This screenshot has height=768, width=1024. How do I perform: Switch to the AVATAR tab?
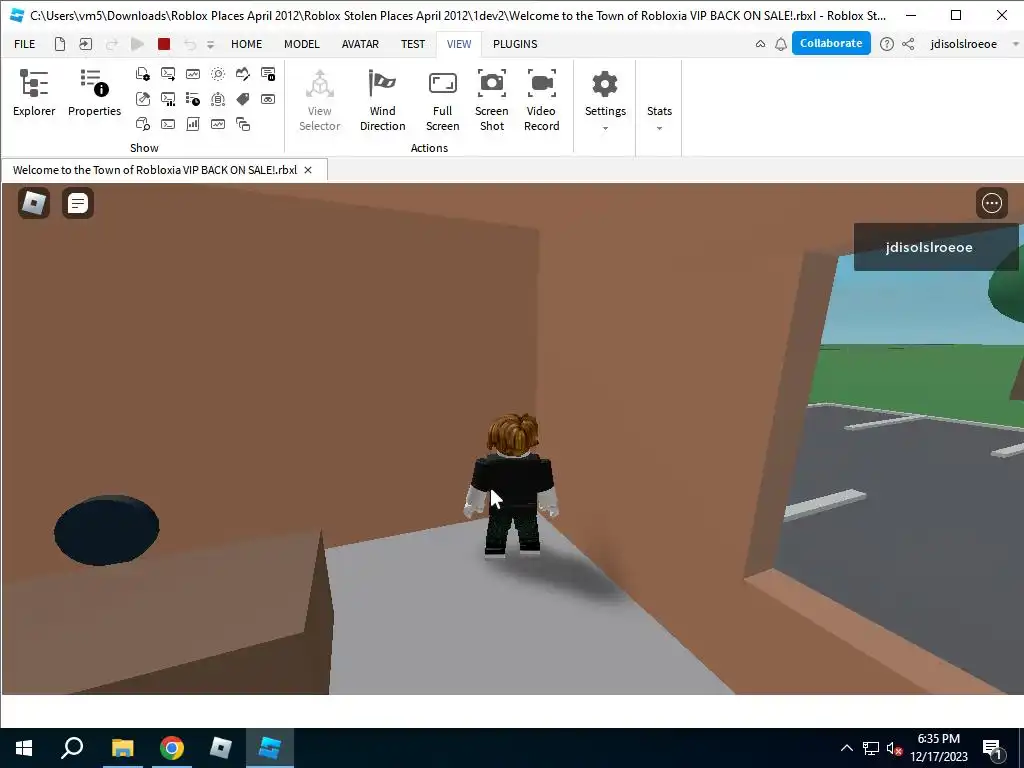(x=360, y=44)
